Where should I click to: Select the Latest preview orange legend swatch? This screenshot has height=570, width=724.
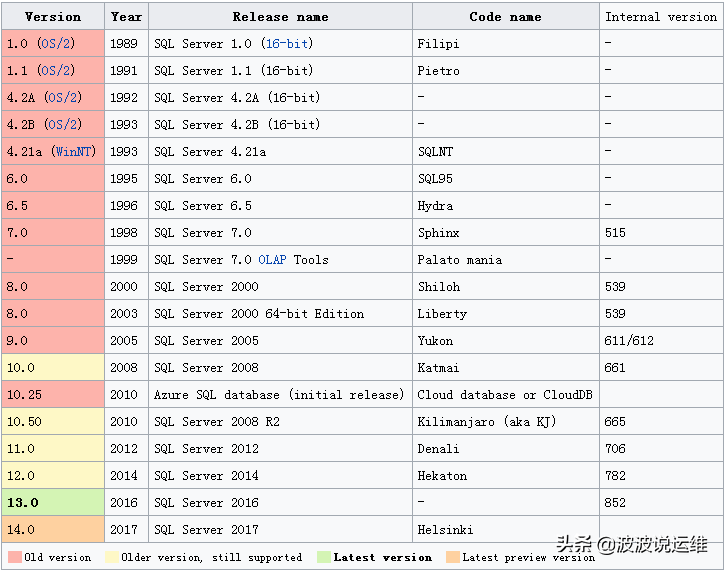pos(453,557)
